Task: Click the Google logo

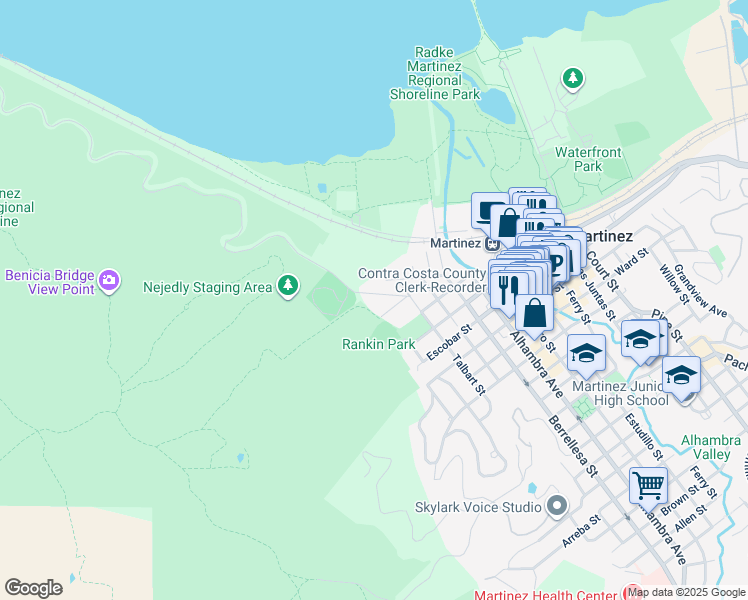Action: 34,588
